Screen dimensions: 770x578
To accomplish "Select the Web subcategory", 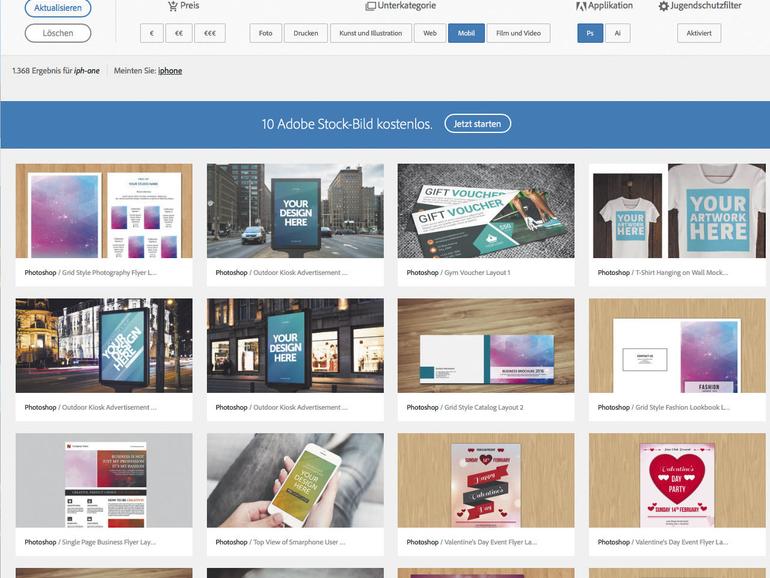I will click(430, 33).
